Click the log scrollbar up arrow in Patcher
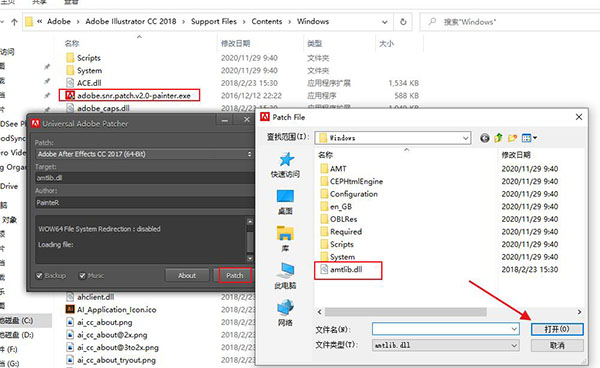 (250, 221)
